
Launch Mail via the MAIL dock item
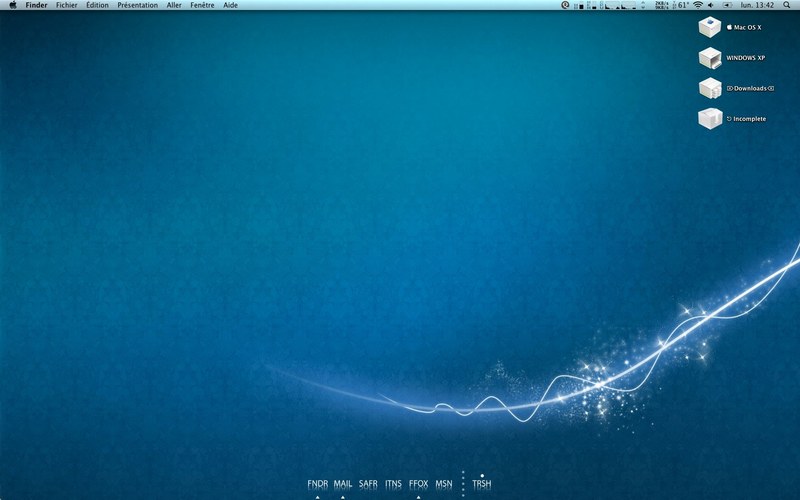pos(343,484)
